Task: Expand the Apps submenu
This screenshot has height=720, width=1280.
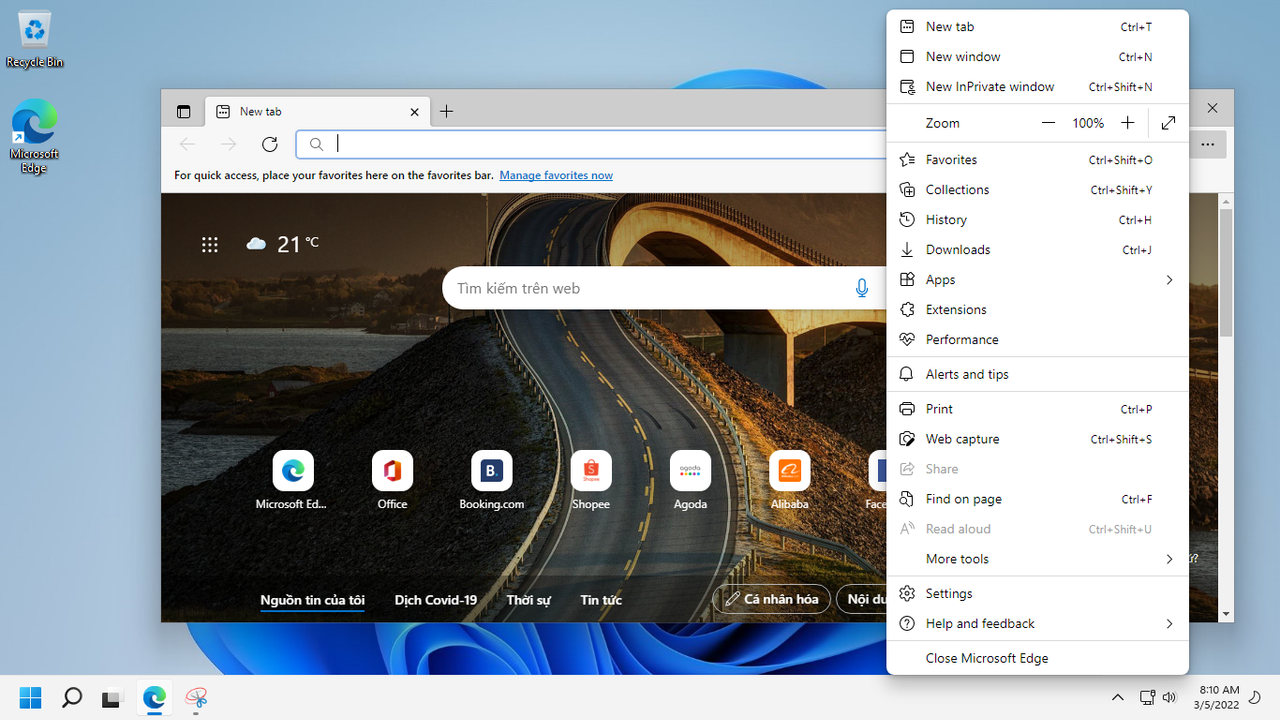Action: click(1038, 279)
